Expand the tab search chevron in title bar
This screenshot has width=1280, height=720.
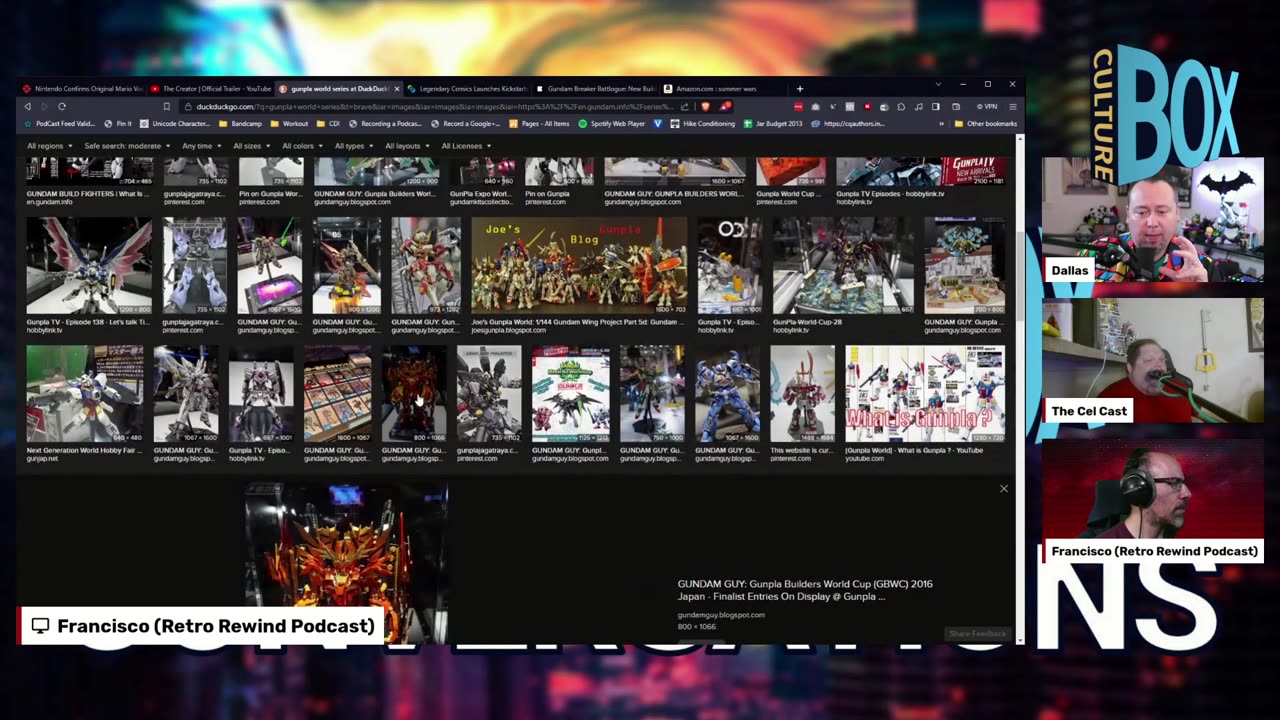(938, 84)
